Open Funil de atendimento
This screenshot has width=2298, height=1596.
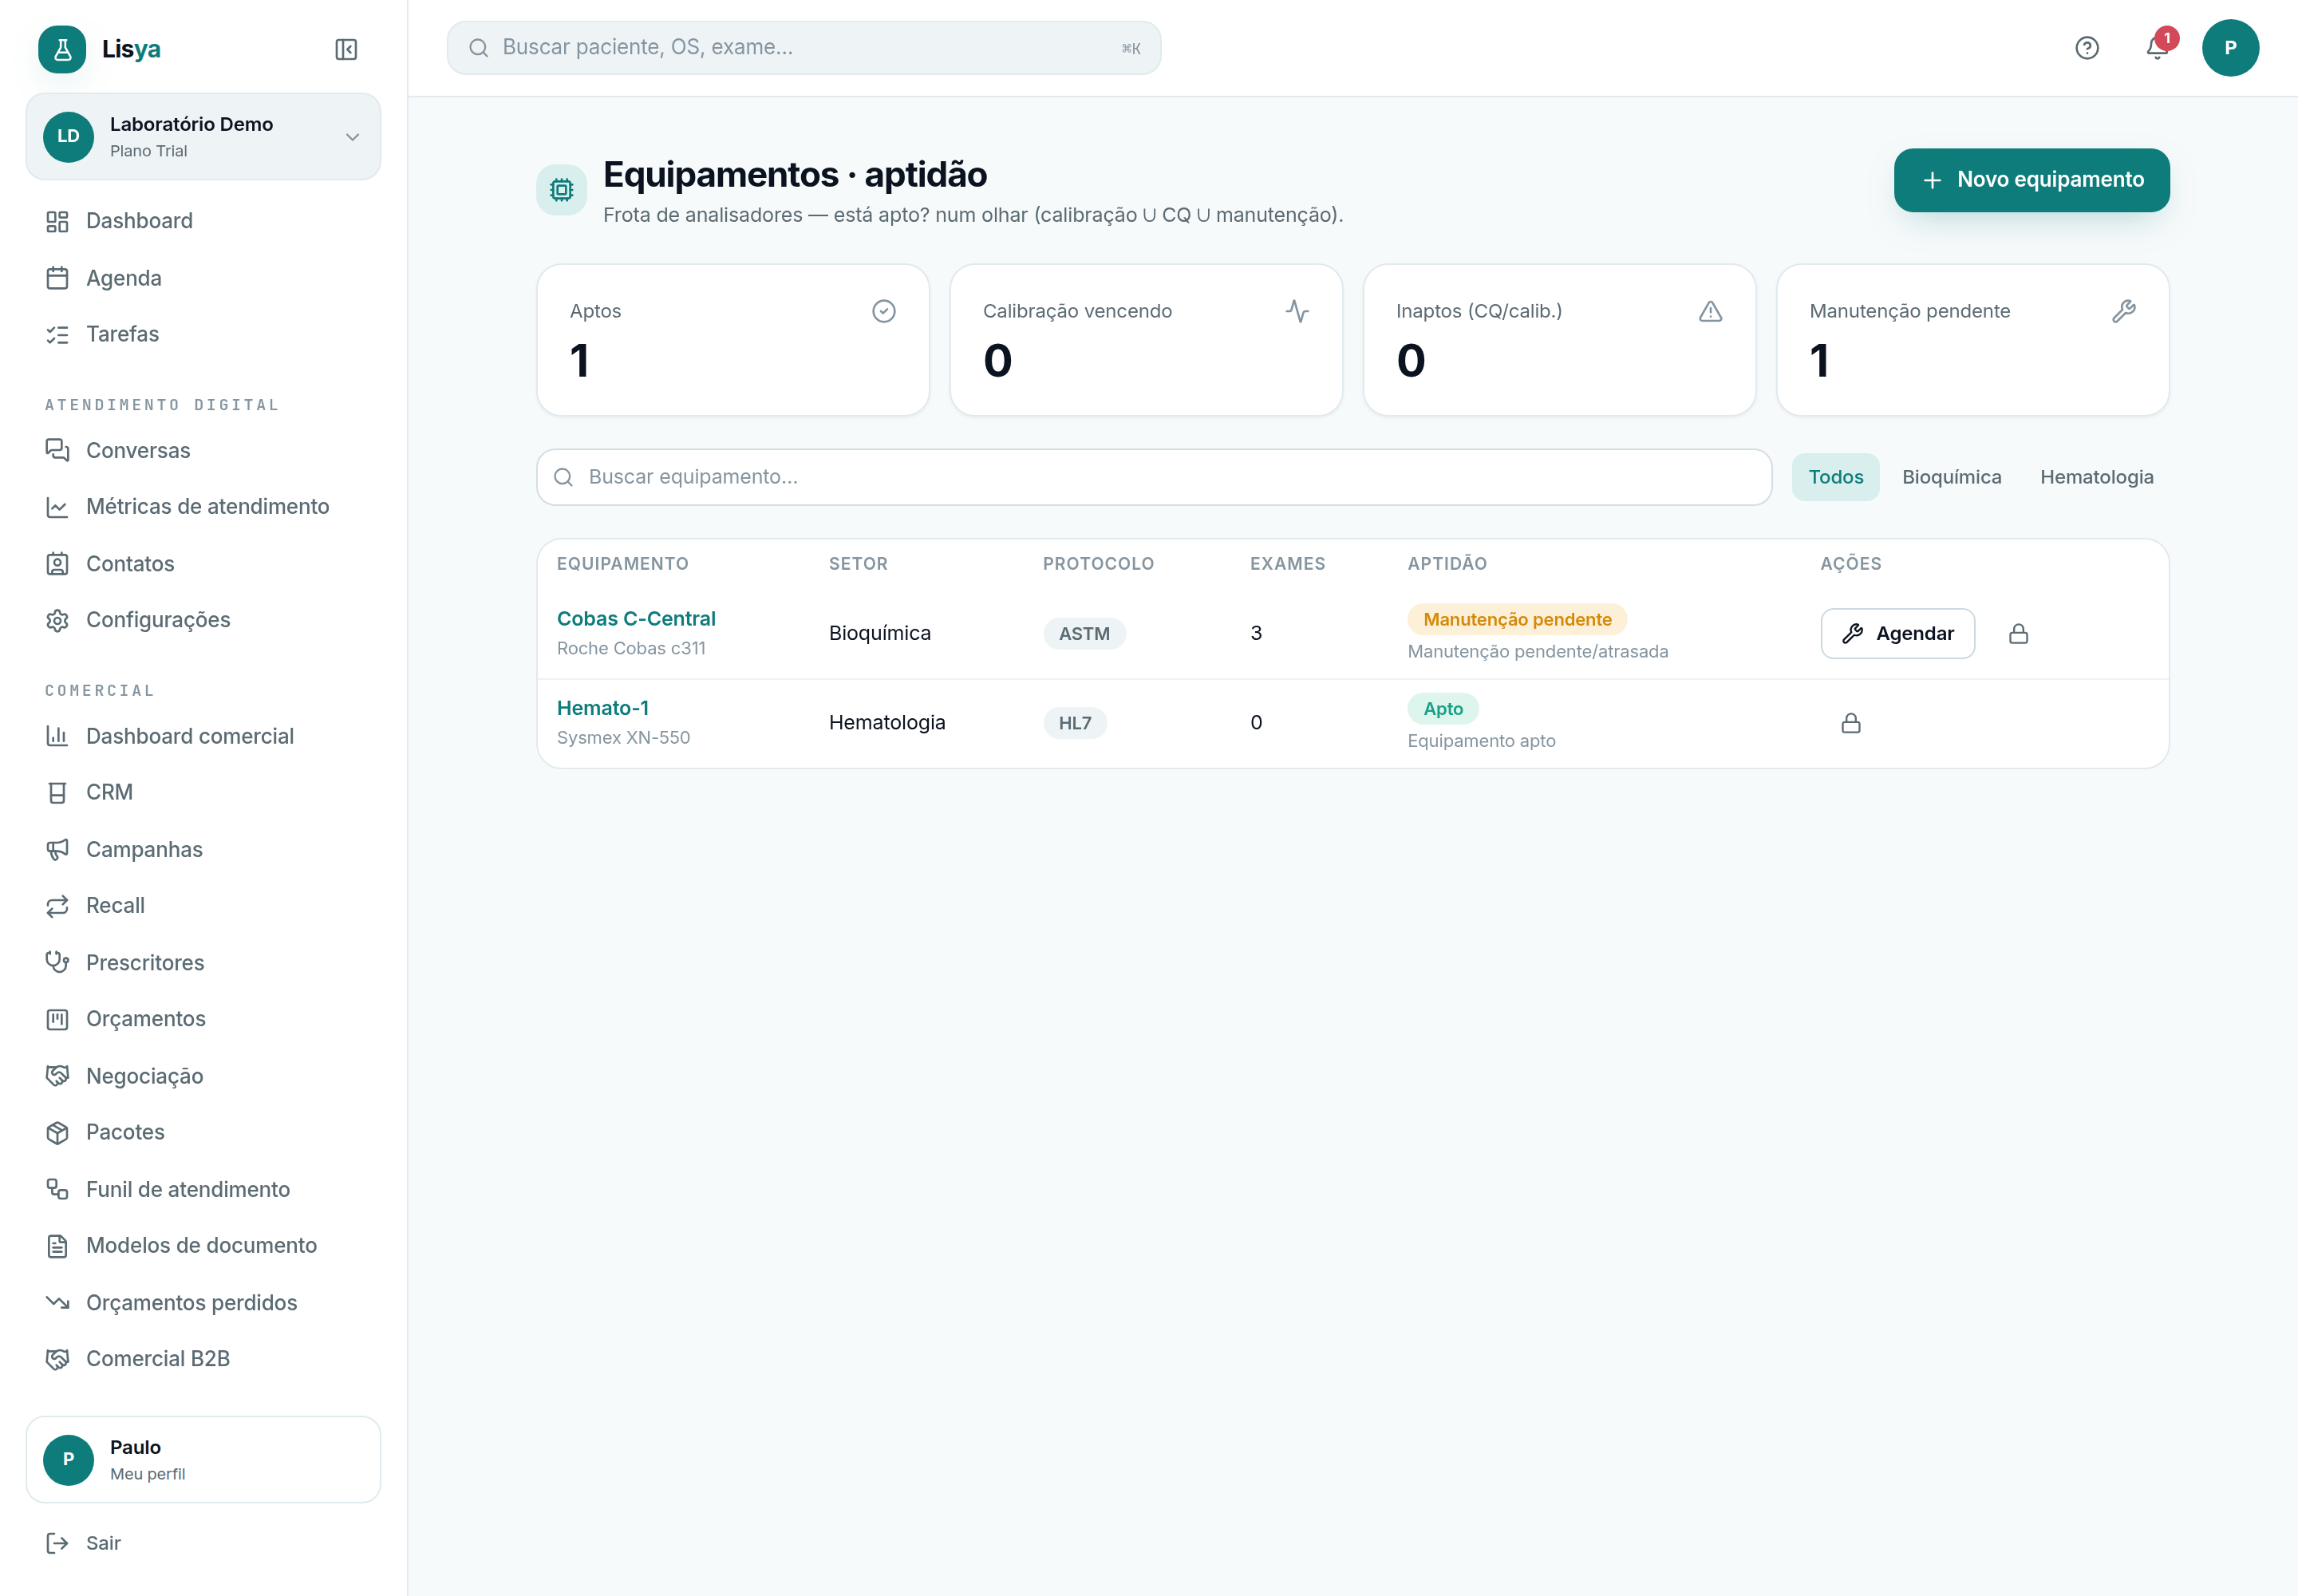click(203, 1189)
